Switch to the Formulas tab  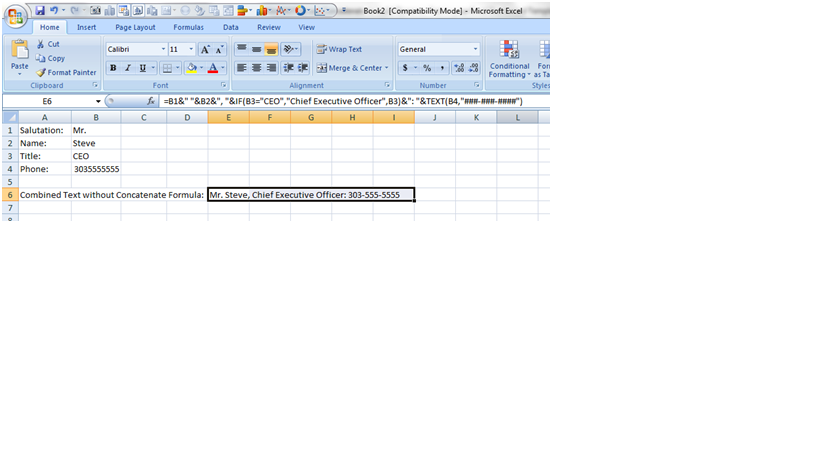pyautogui.click(x=188, y=27)
